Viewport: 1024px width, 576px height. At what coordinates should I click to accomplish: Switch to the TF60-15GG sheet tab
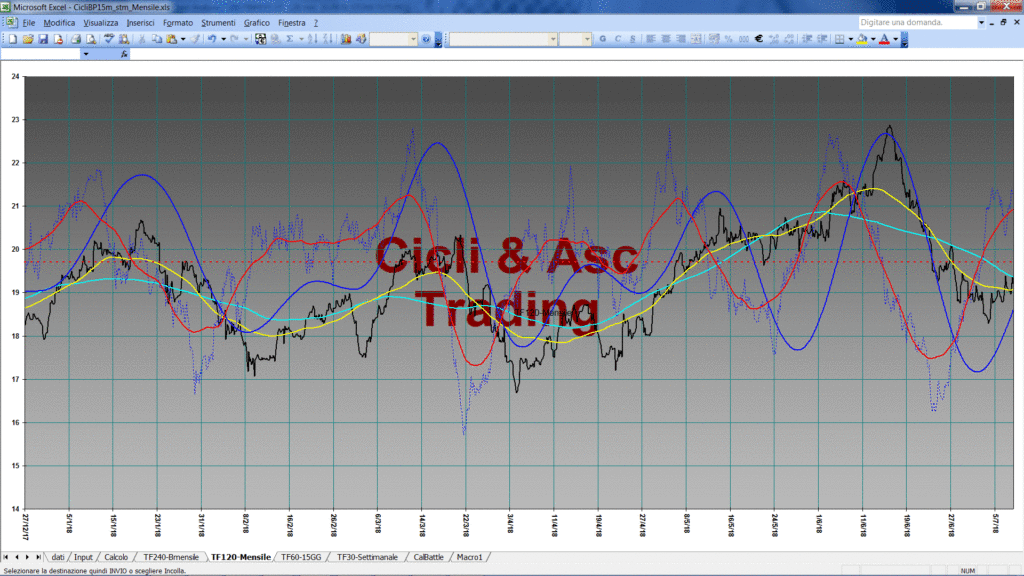[x=301, y=557]
